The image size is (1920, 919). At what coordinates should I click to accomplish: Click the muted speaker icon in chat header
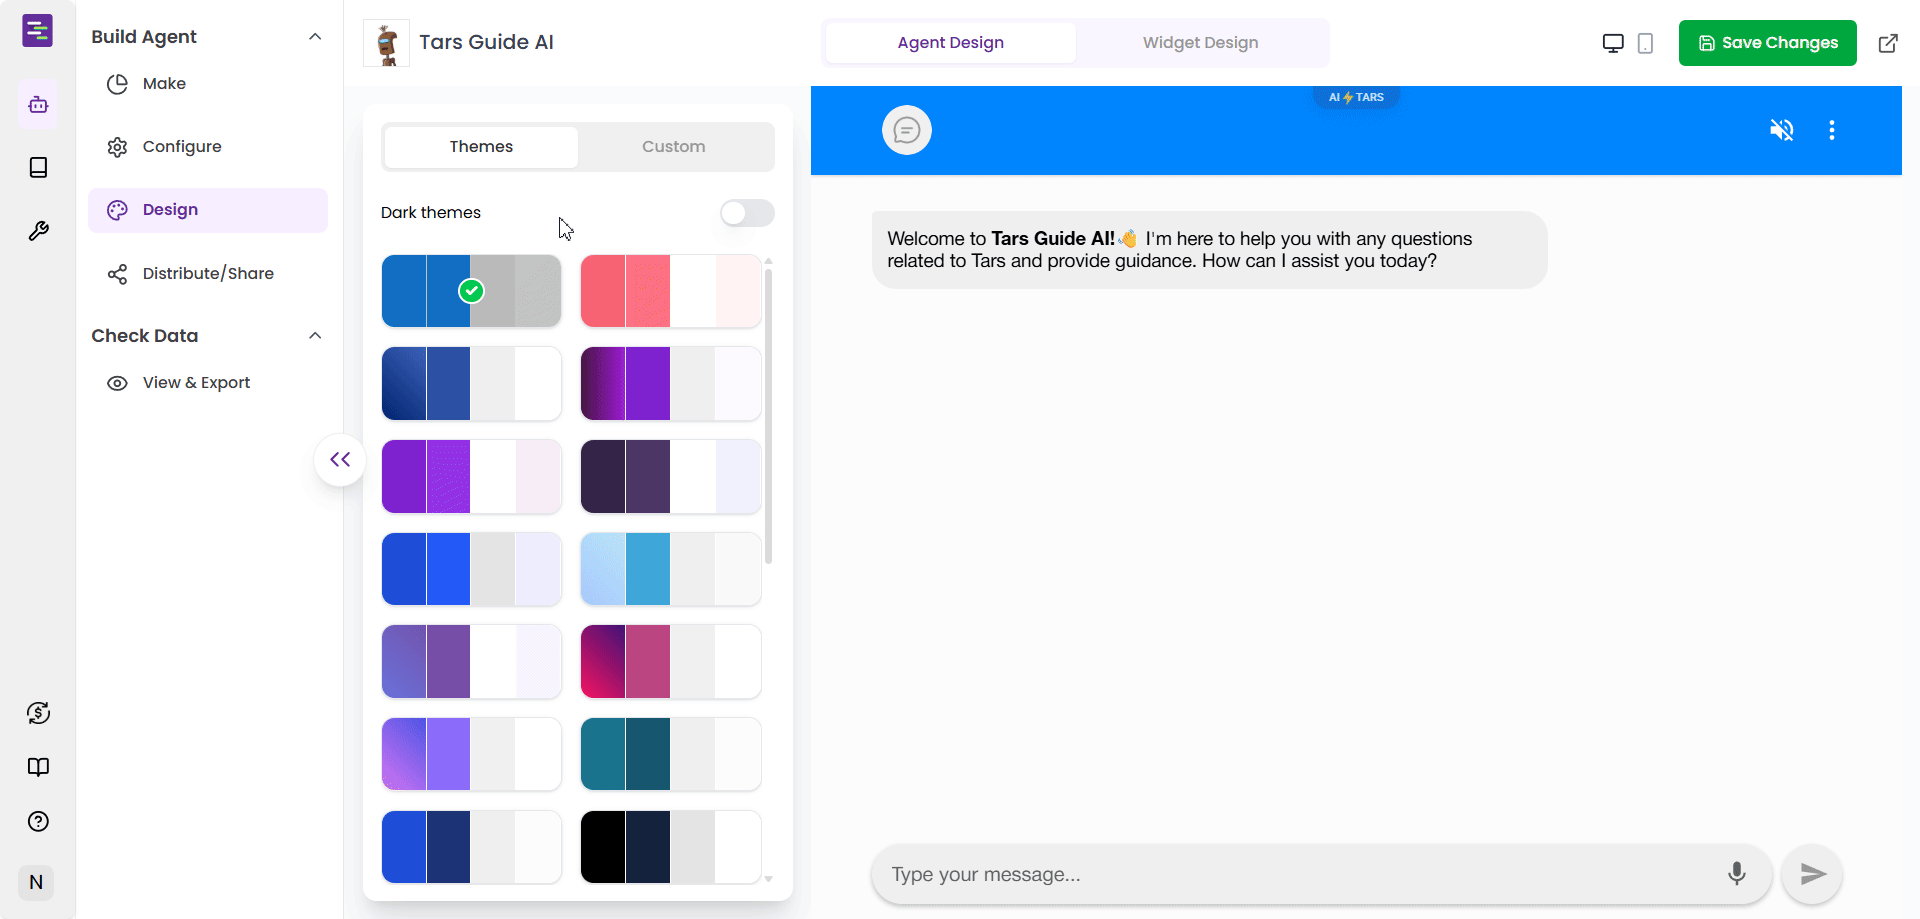[x=1781, y=130]
